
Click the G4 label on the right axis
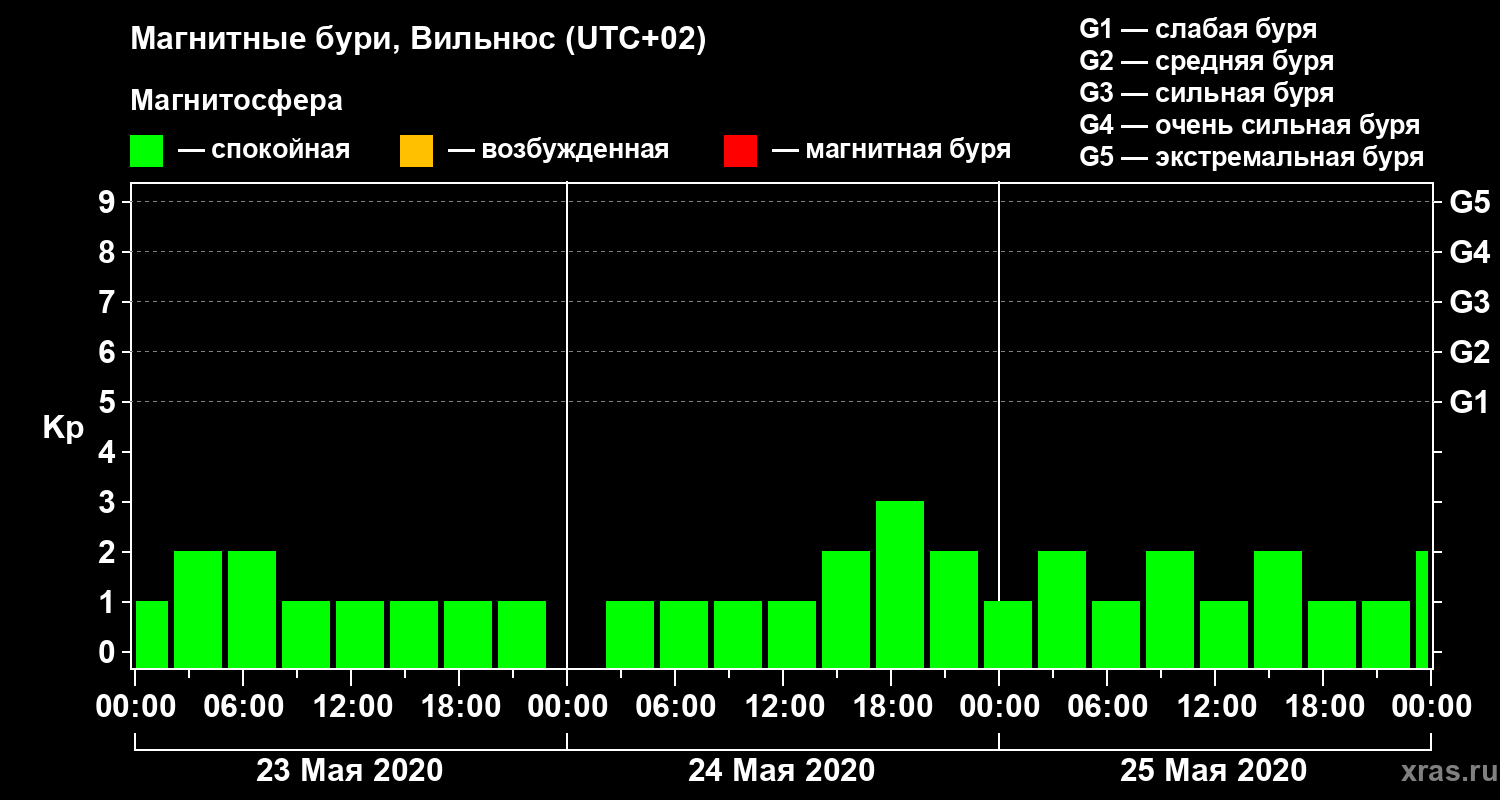click(x=1470, y=252)
